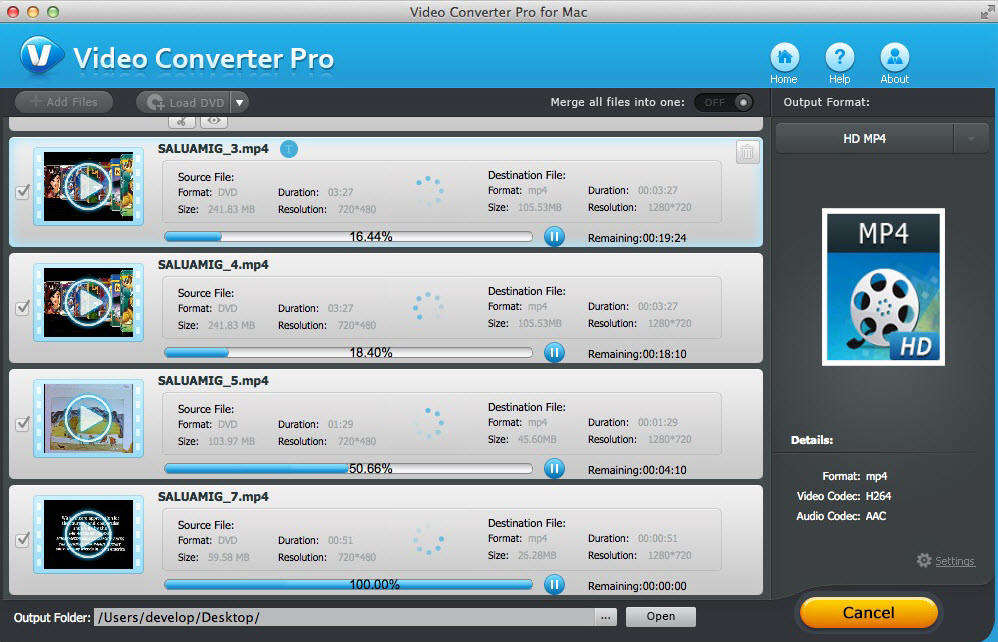998x642 pixels.
Task: Click the Video Converter Pro logo
Action: click(41, 56)
